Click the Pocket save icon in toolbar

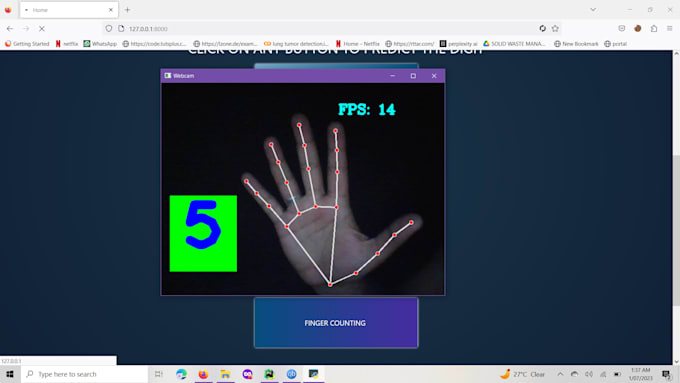coord(621,29)
